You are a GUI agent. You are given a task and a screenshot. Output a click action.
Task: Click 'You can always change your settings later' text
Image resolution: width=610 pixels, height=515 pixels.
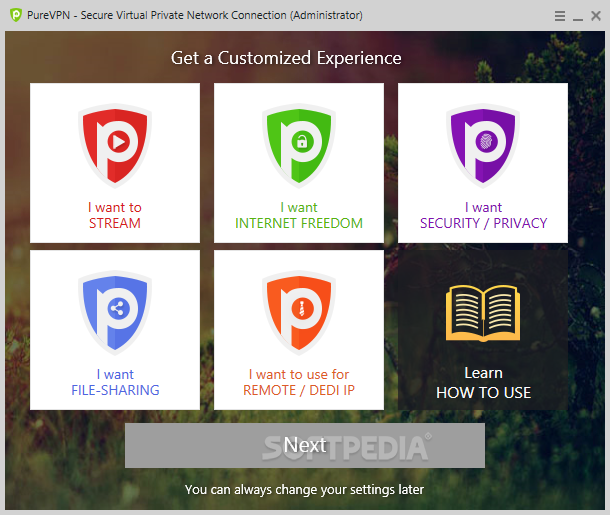(304, 490)
